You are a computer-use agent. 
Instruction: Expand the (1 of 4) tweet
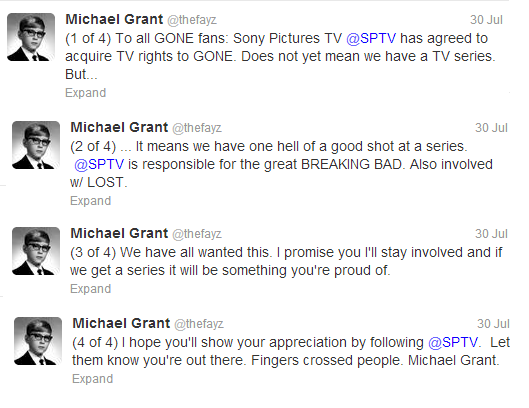point(86,92)
